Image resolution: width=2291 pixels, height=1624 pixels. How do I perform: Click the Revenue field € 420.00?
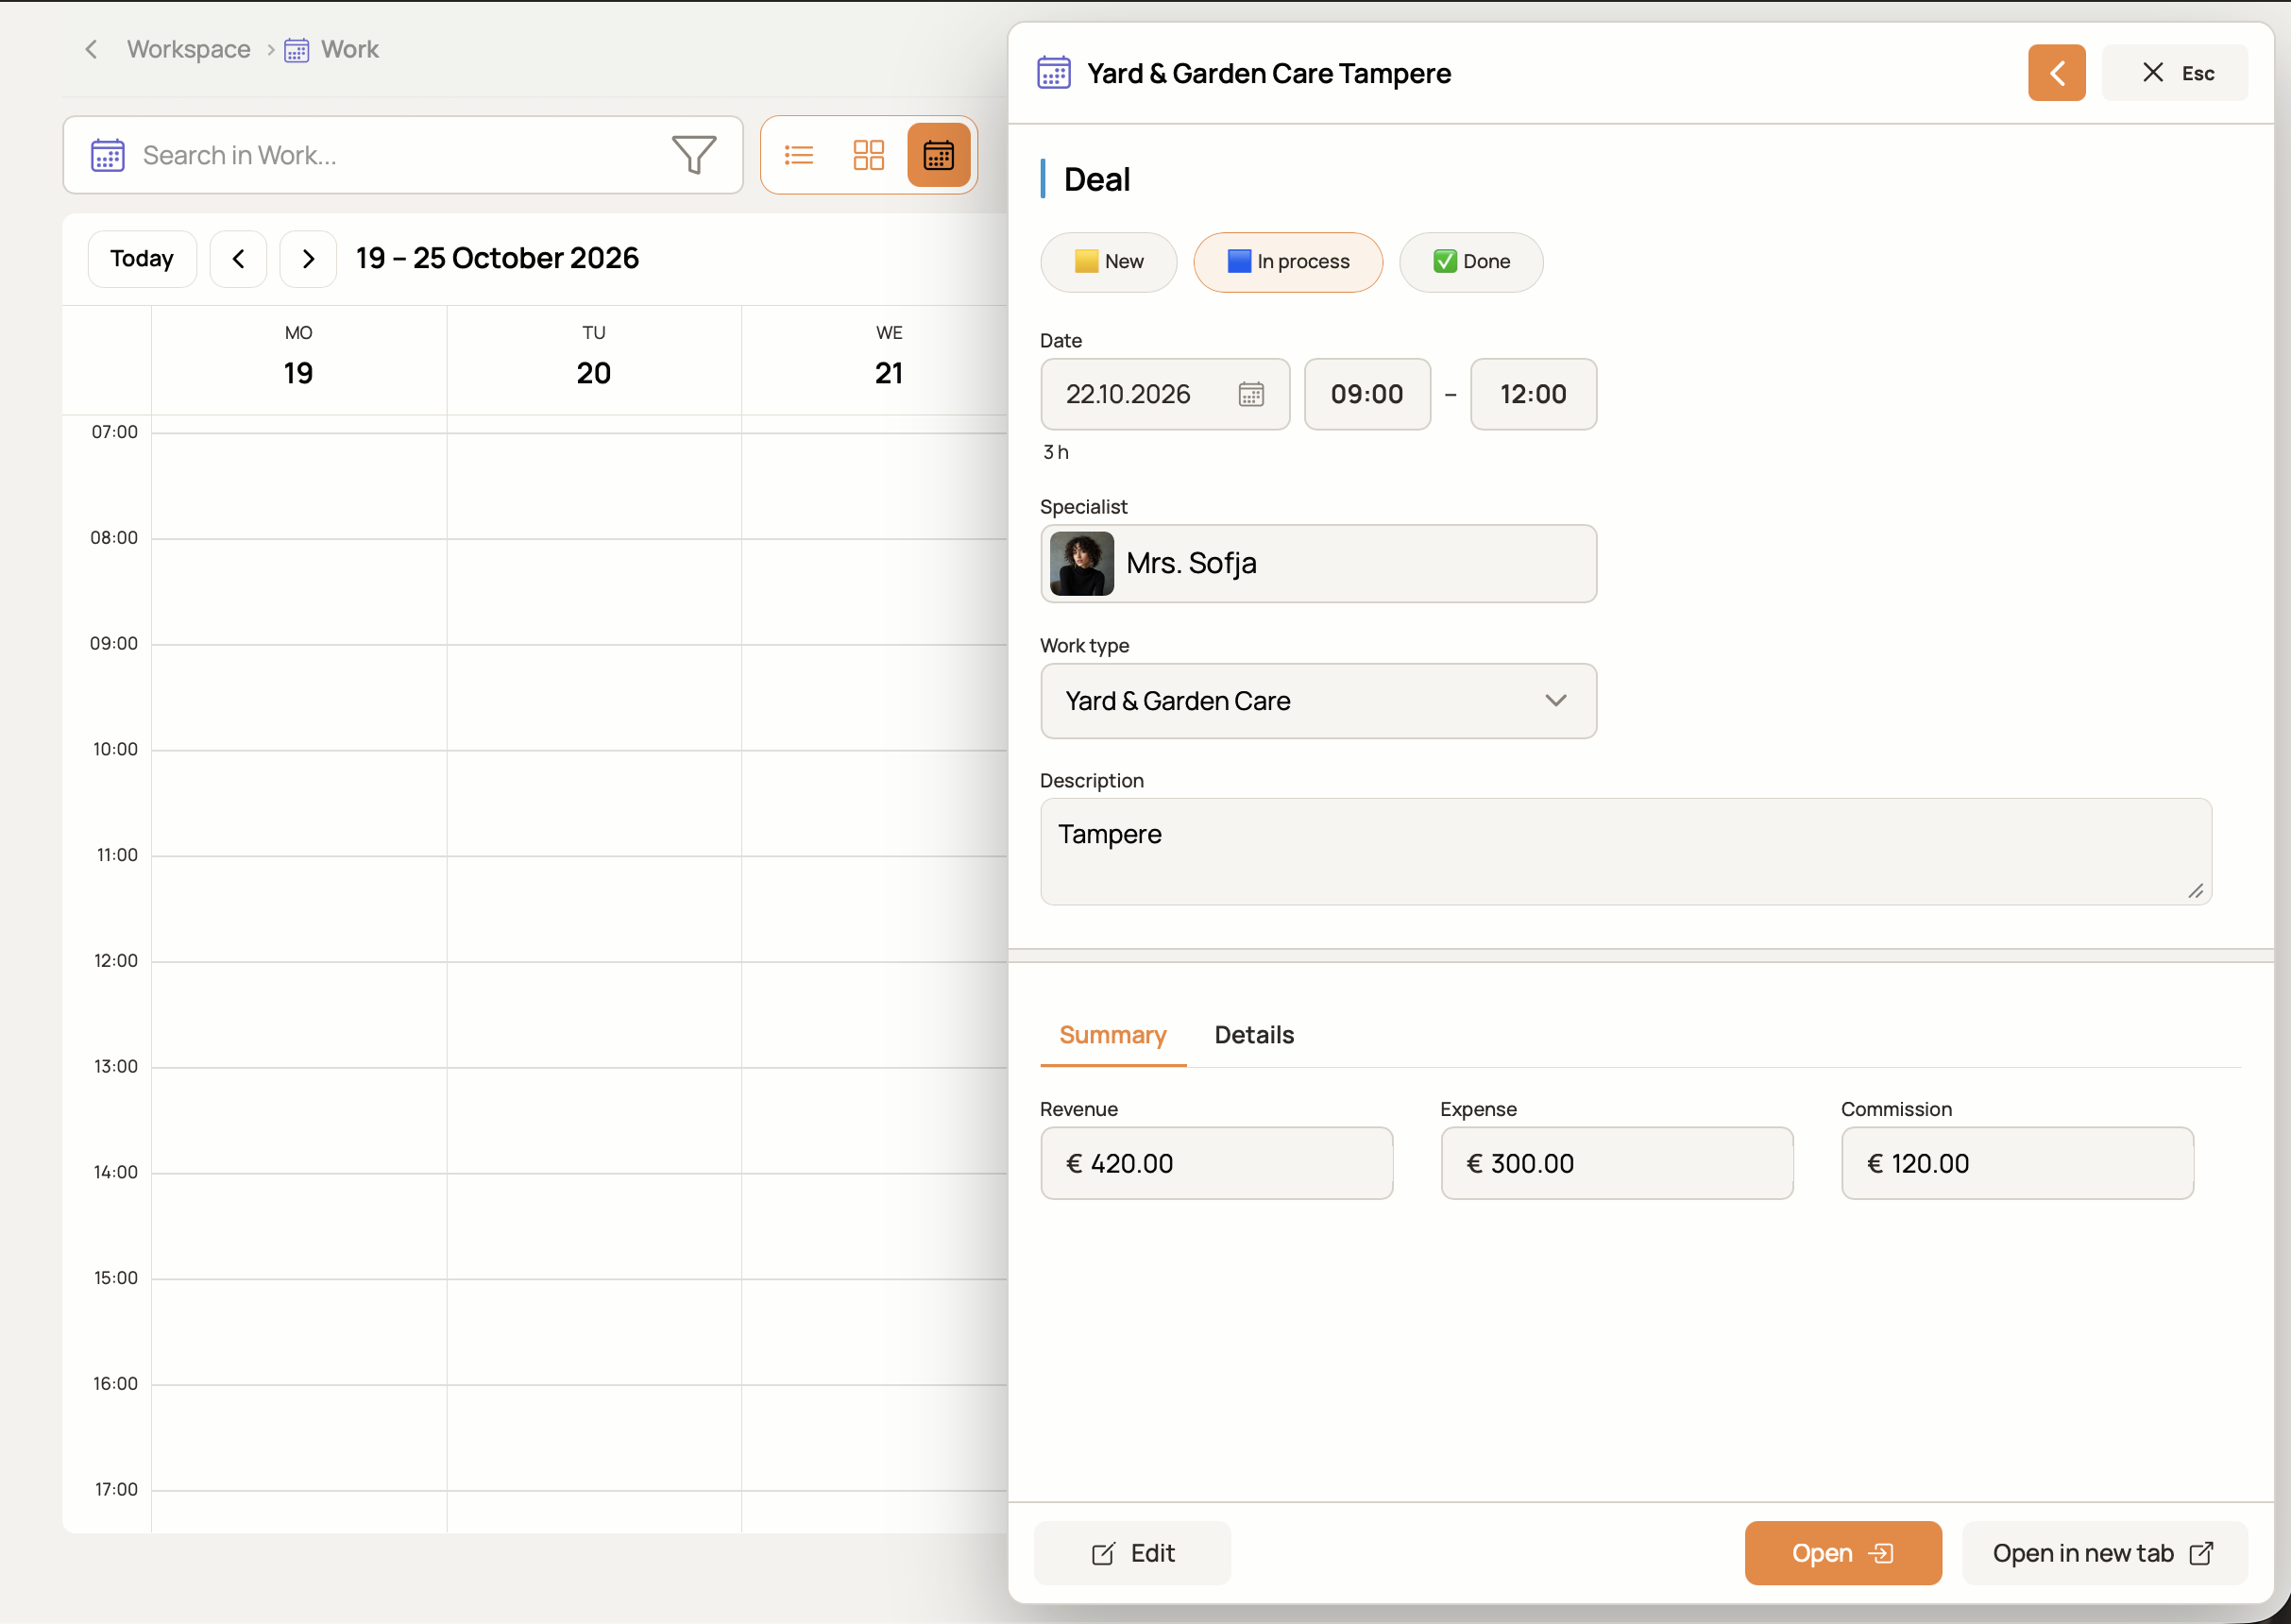coord(1216,1163)
